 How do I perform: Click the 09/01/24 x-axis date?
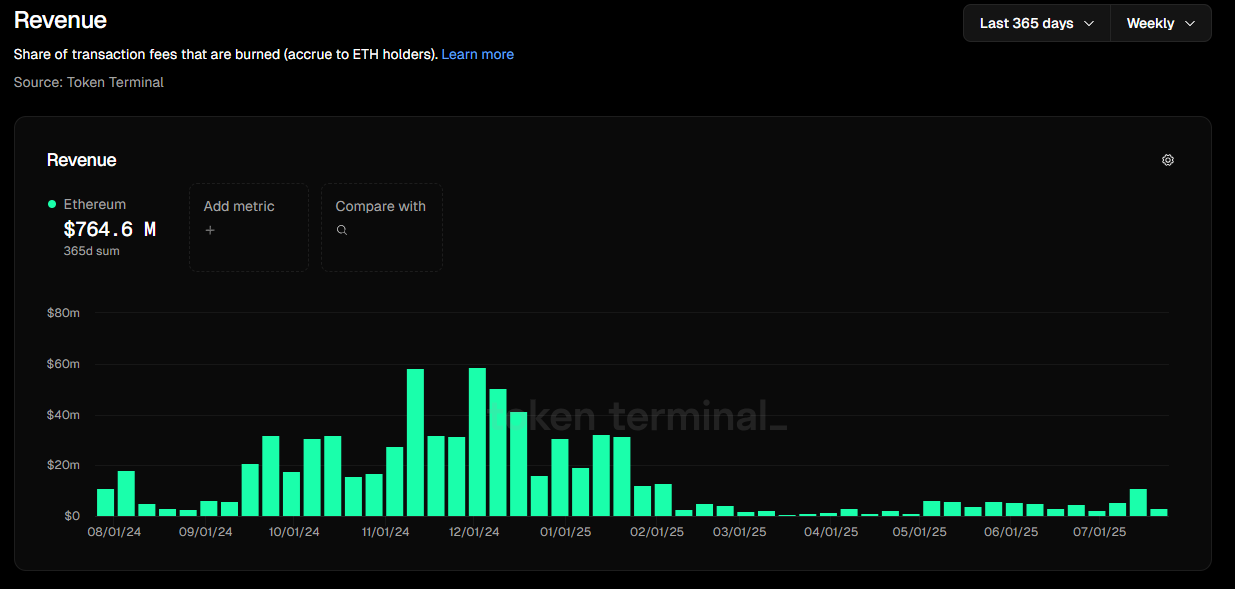tap(206, 532)
